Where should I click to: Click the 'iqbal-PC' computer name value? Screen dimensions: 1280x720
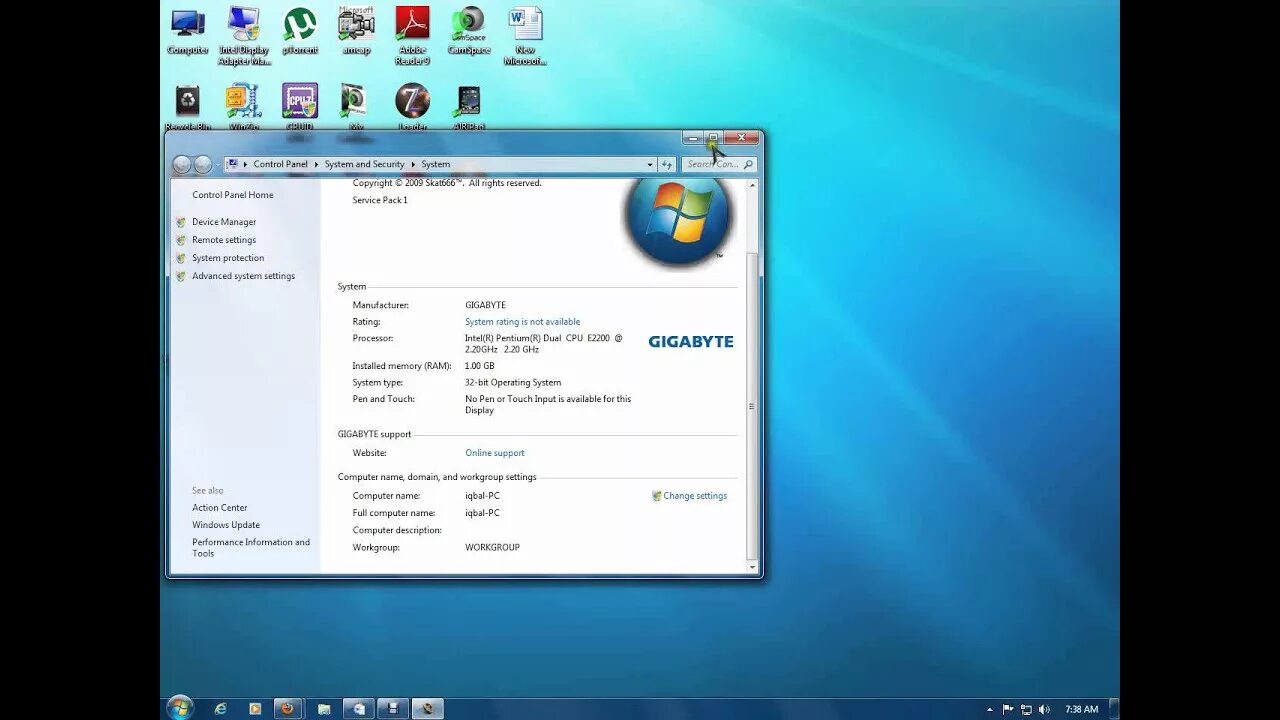[482, 496]
